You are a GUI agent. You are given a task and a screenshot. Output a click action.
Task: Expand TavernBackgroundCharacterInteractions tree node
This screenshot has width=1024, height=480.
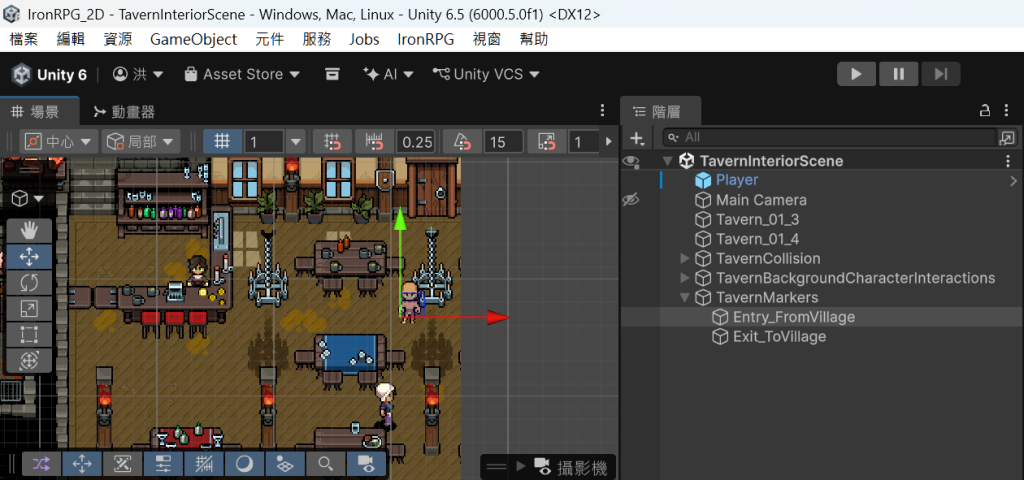pyautogui.click(x=684, y=278)
